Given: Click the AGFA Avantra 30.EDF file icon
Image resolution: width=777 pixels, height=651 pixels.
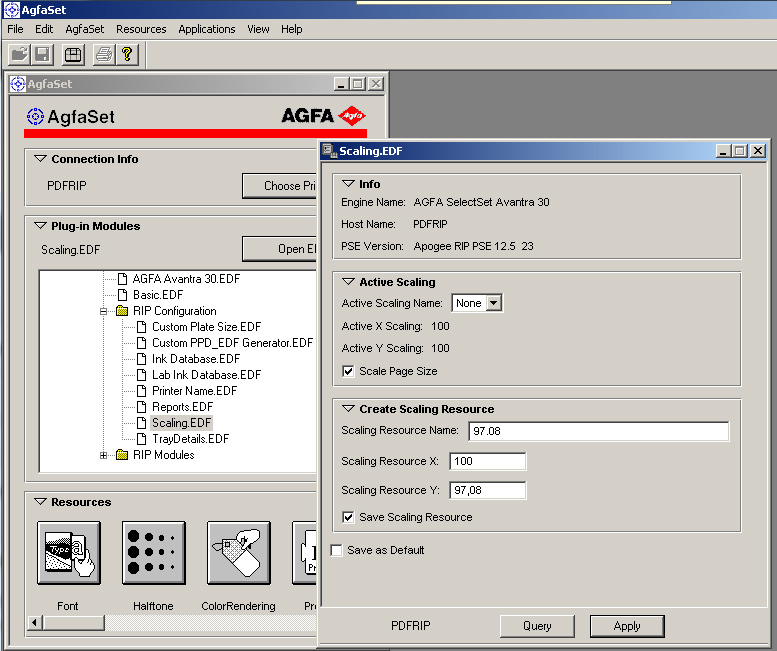Looking at the screenshot, I should click(122, 279).
